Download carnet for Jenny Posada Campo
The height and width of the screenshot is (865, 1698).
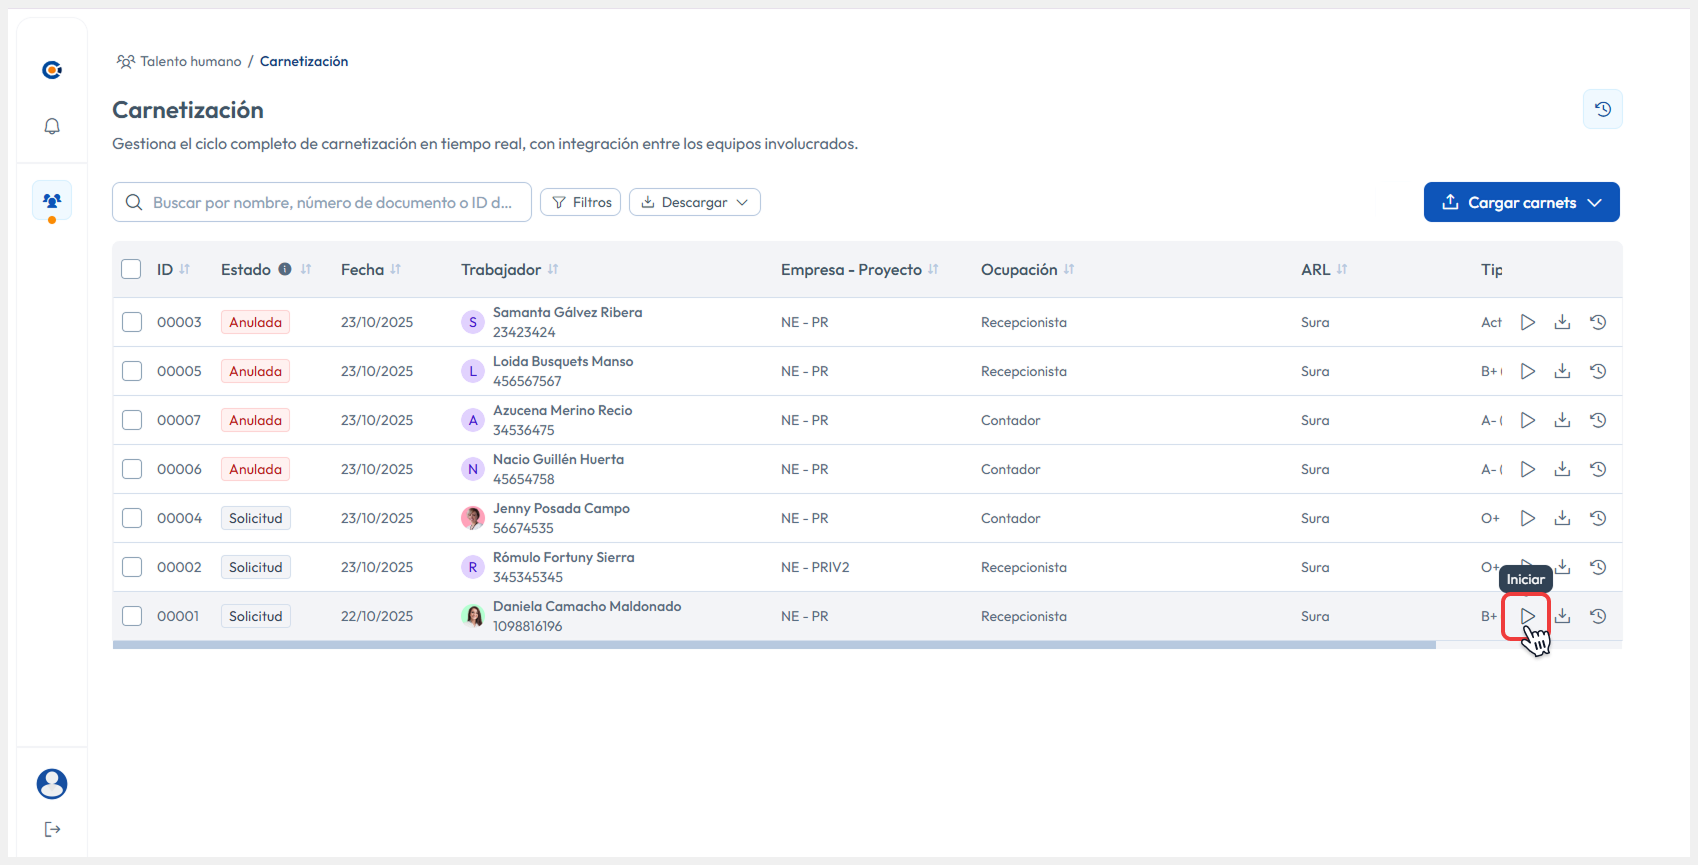click(x=1562, y=518)
